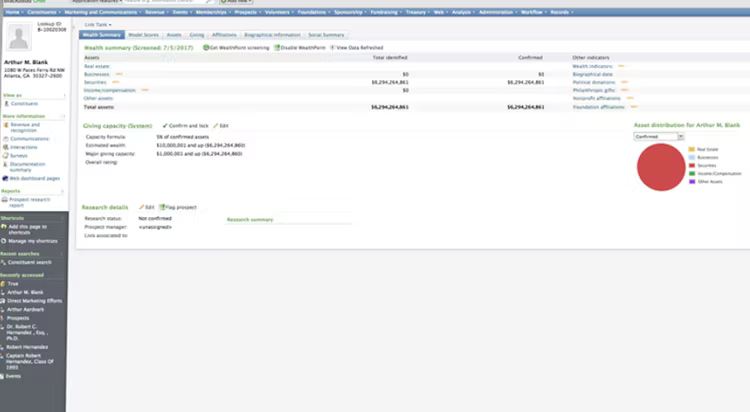Click the Communications icon in sidebar
This screenshot has height=412, width=750.
click(x=6, y=139)
